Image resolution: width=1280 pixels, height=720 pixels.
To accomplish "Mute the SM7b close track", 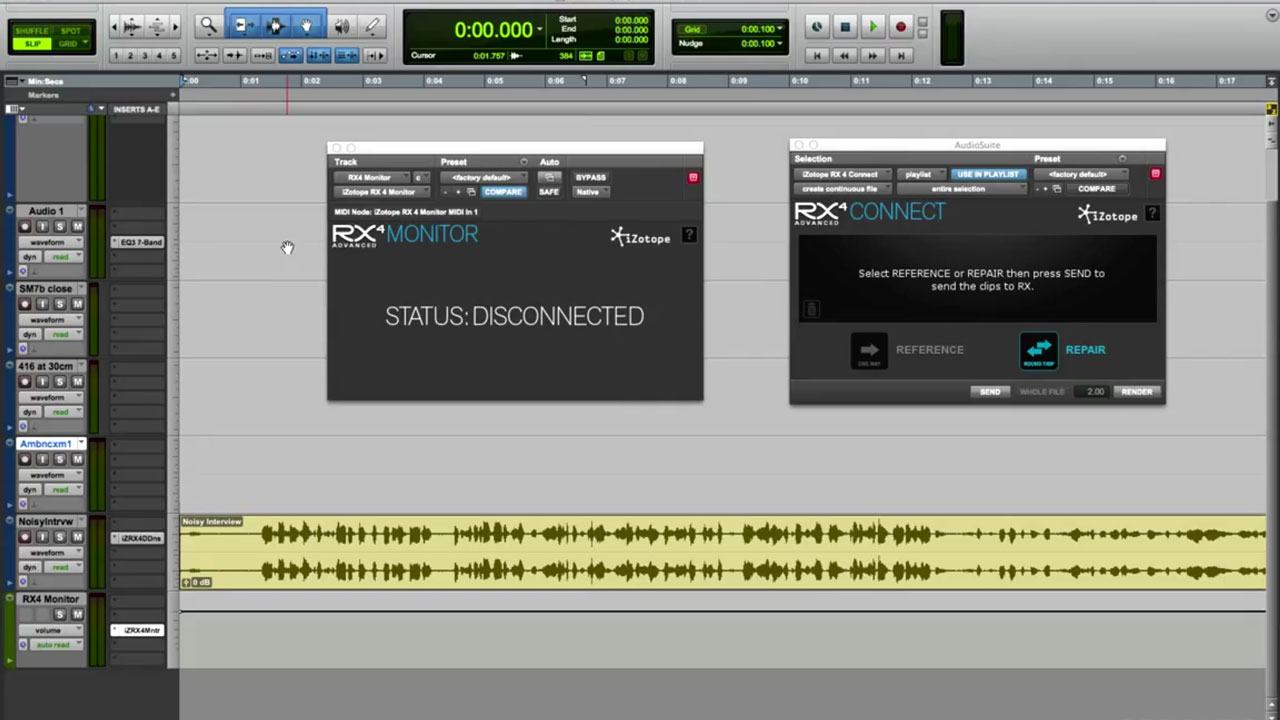I will (77, 304).
